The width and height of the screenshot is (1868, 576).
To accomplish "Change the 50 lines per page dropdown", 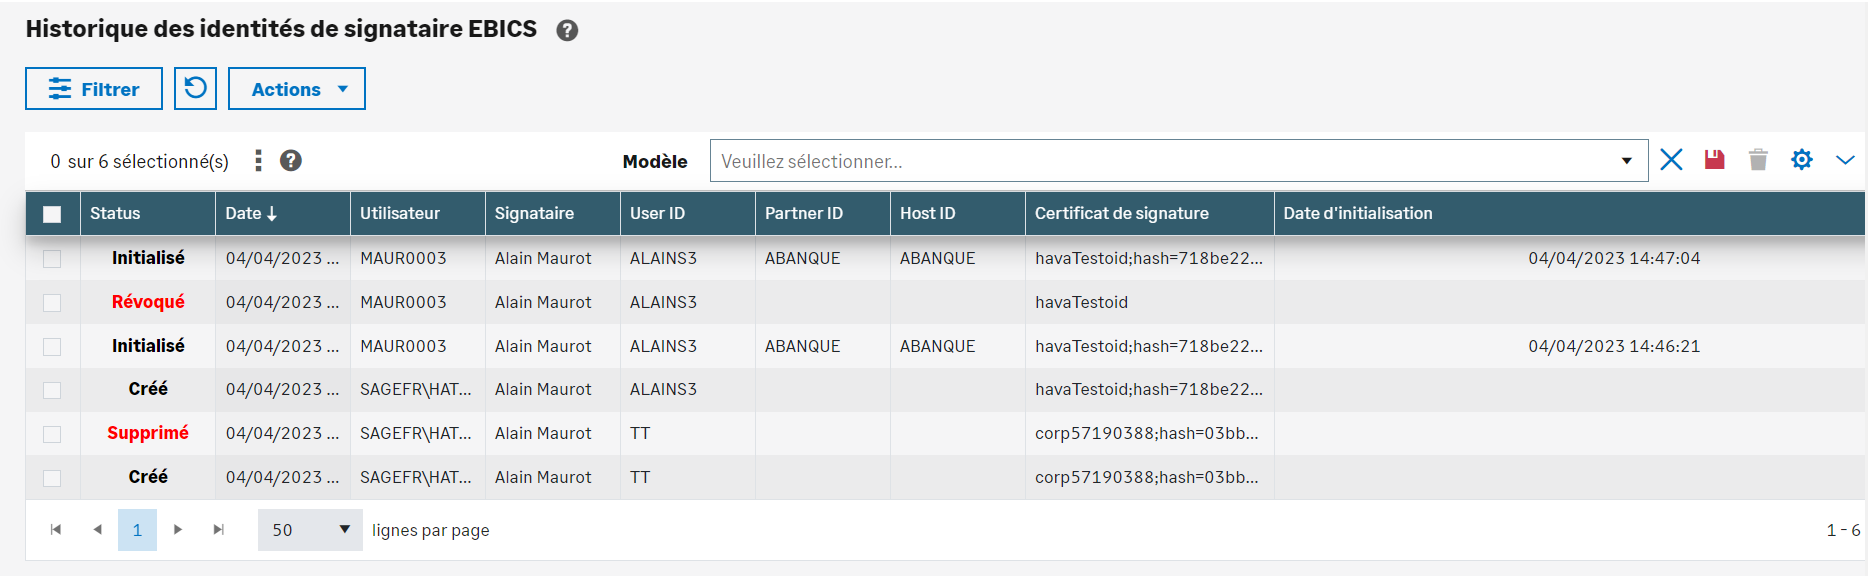I will click(310, 529).
